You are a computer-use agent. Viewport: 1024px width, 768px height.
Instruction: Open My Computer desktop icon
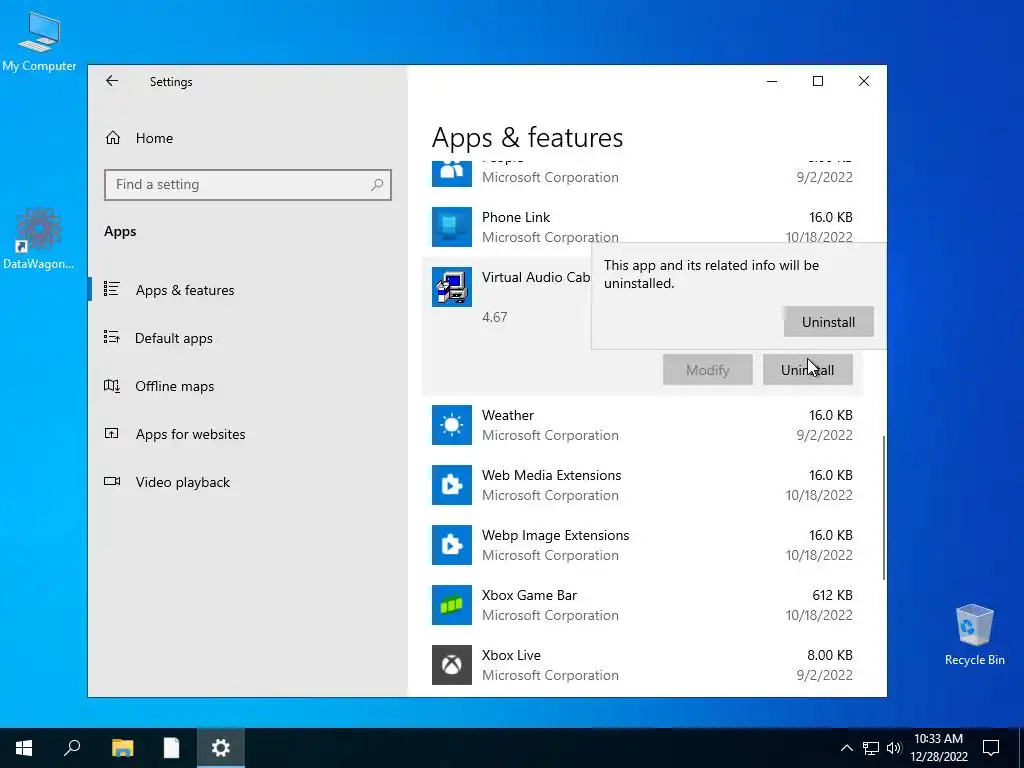[x=39, y=41]
